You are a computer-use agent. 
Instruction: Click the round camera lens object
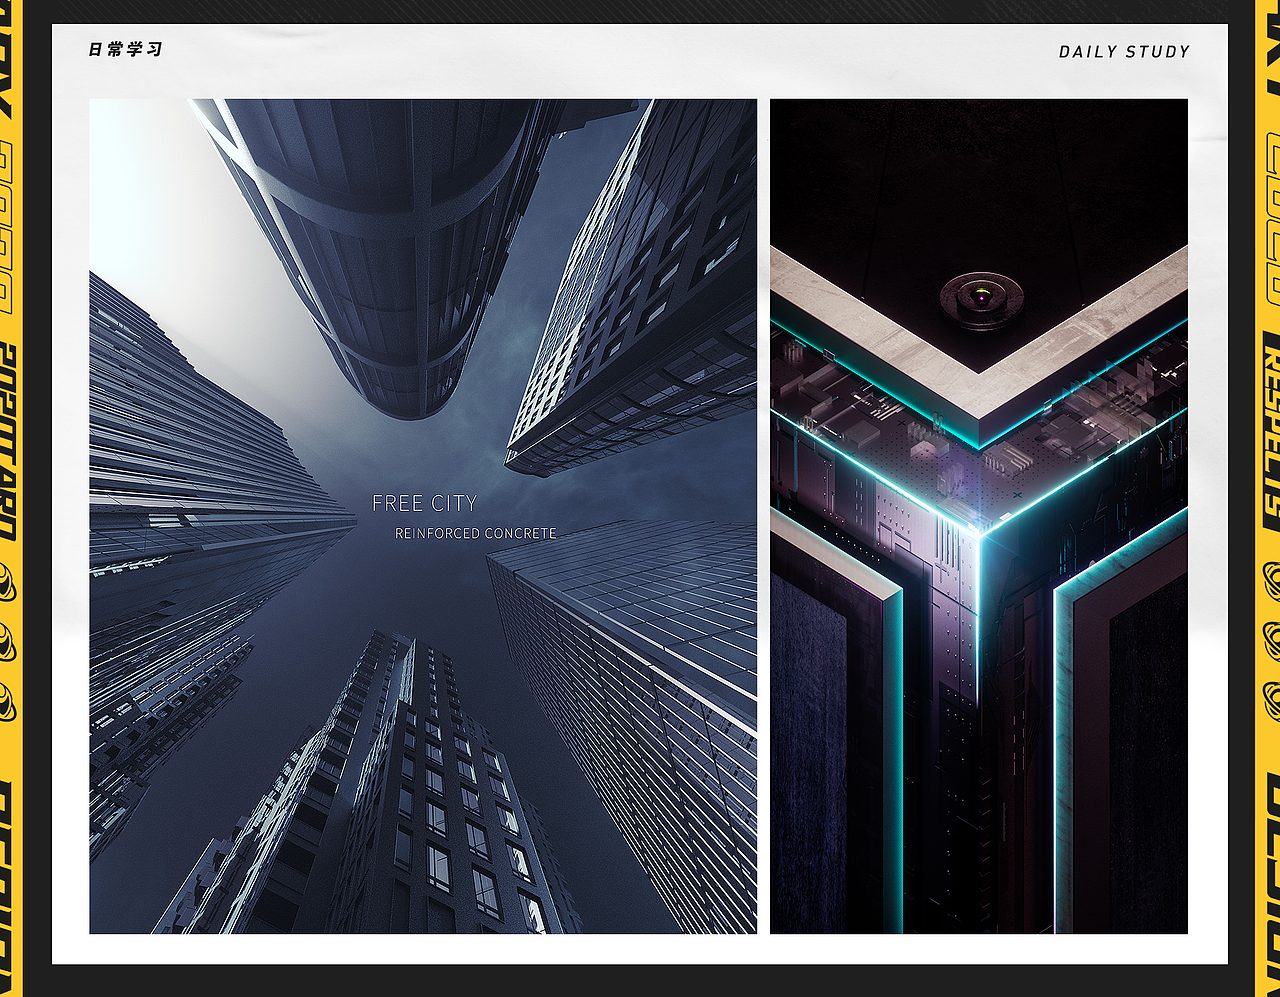pos(981,299)
